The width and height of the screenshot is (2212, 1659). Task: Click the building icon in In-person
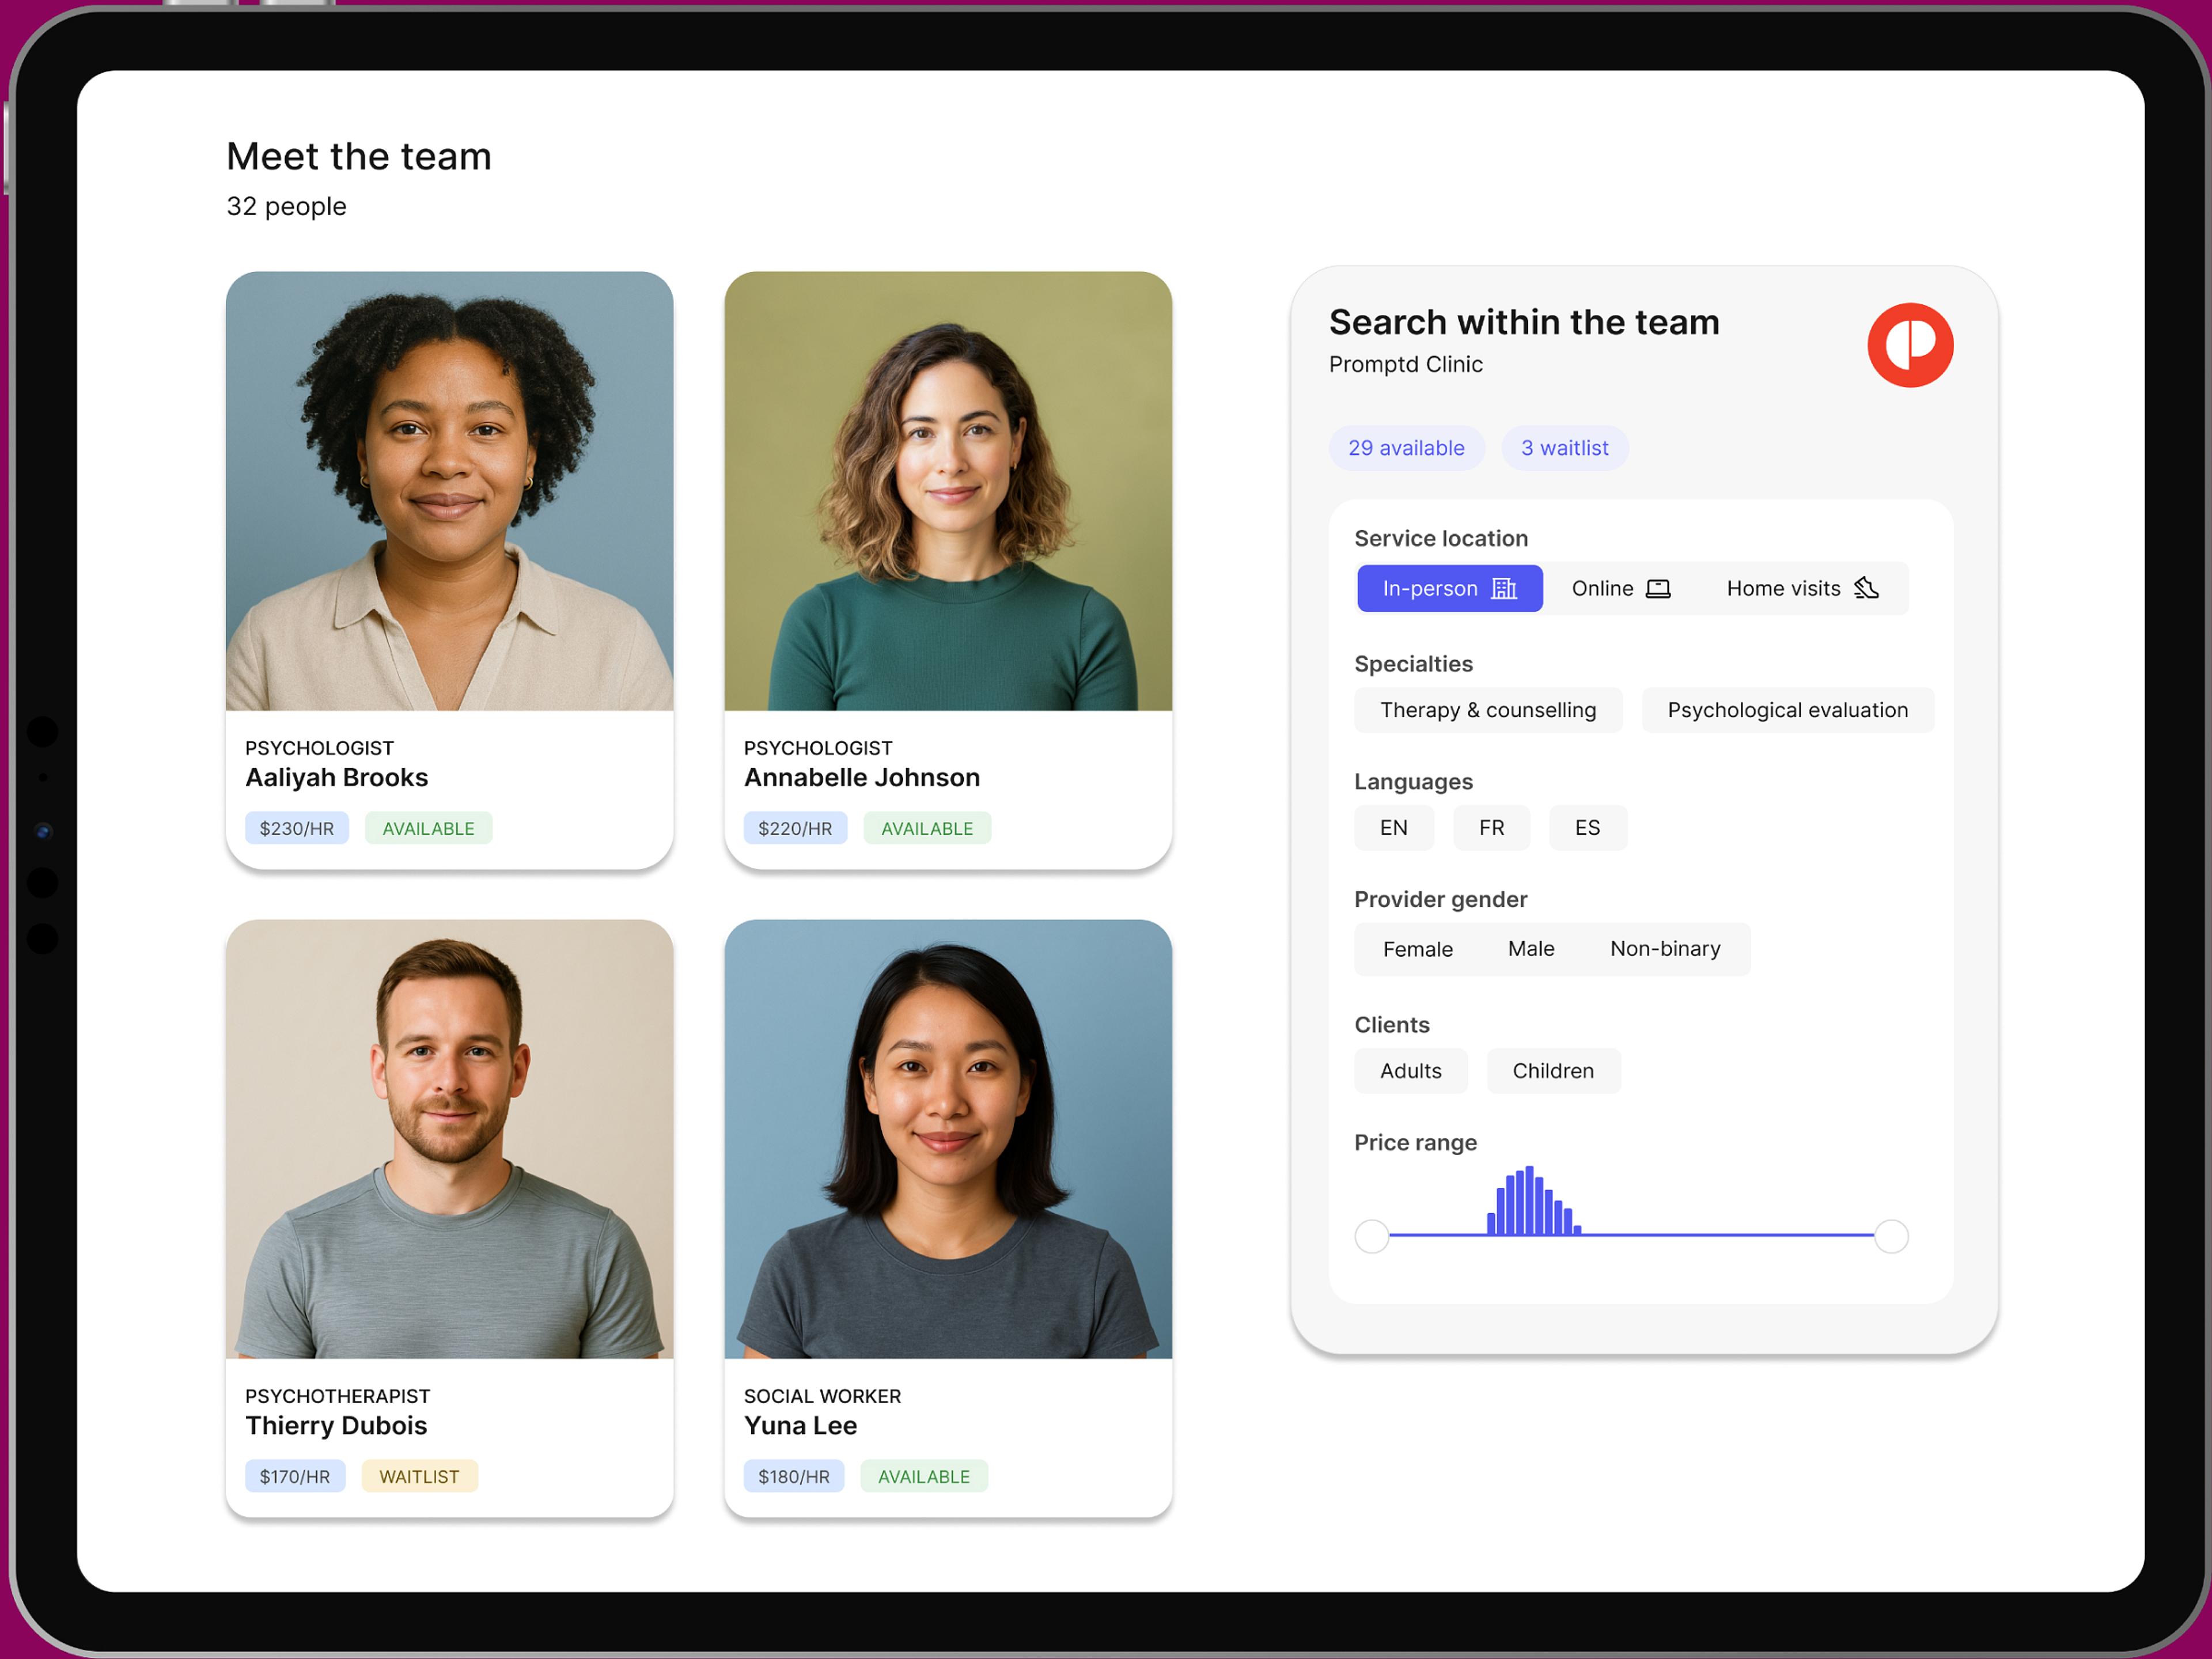coord(1503,588)
